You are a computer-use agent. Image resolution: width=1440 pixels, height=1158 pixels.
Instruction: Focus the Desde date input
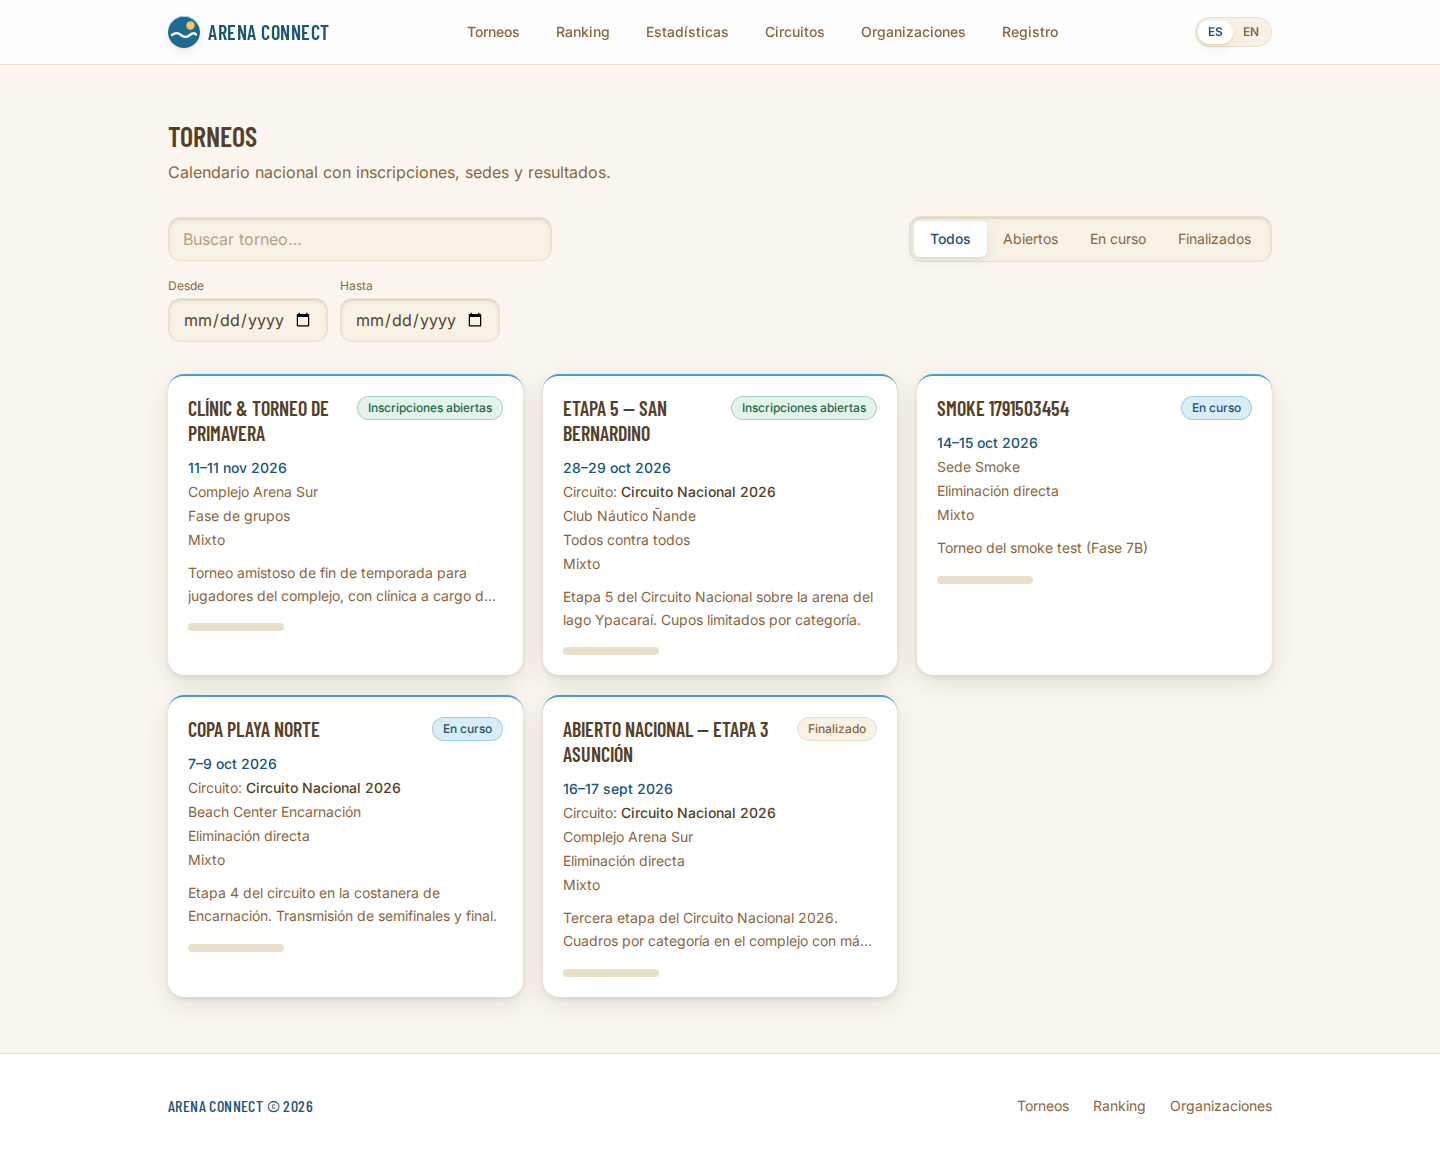coord(248,320)
